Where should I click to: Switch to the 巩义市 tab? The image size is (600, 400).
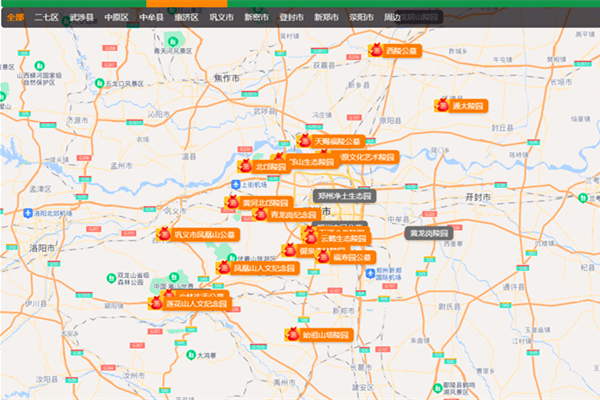point(222,17)
